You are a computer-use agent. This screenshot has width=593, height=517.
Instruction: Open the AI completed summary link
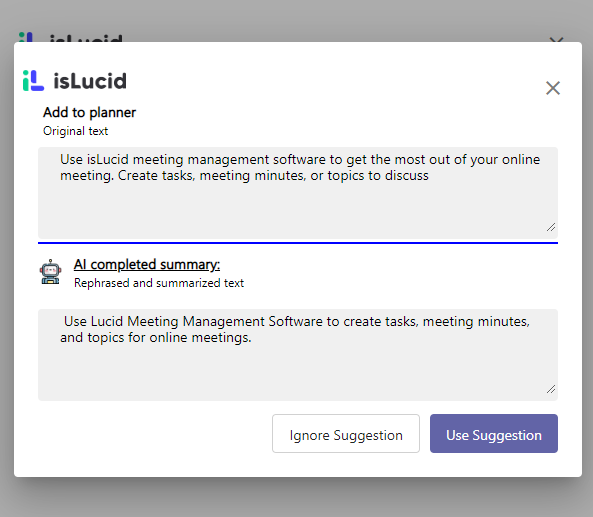(147, 264)
